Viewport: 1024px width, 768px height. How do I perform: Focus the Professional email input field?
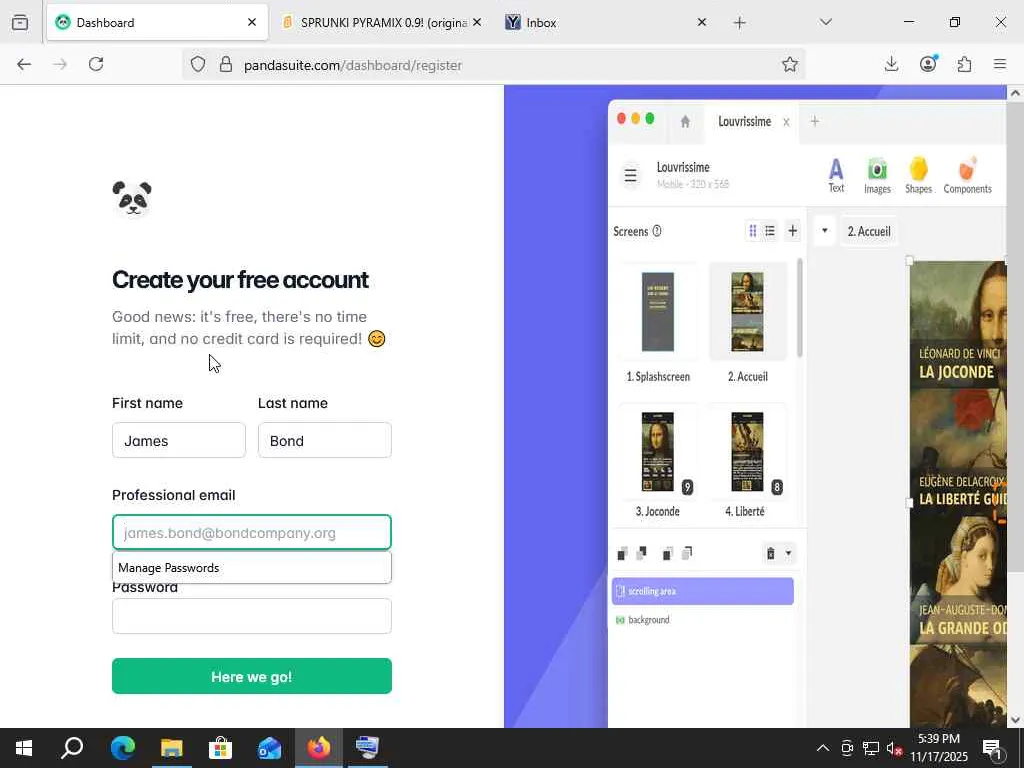251,532
